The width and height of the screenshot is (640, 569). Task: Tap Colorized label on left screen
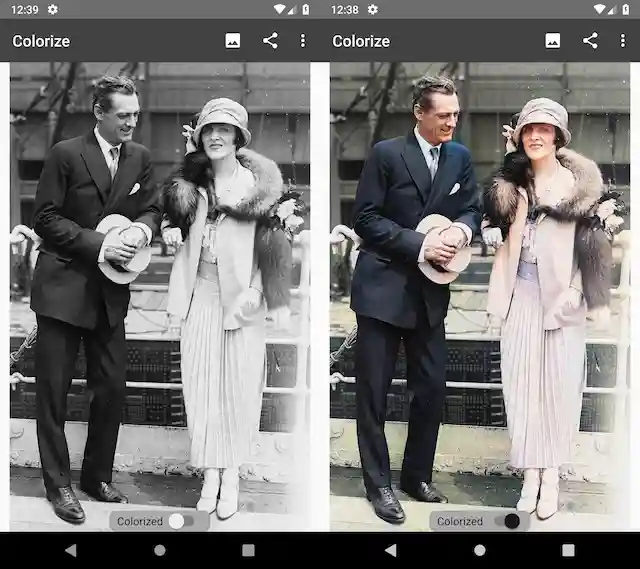click(140, 521)
